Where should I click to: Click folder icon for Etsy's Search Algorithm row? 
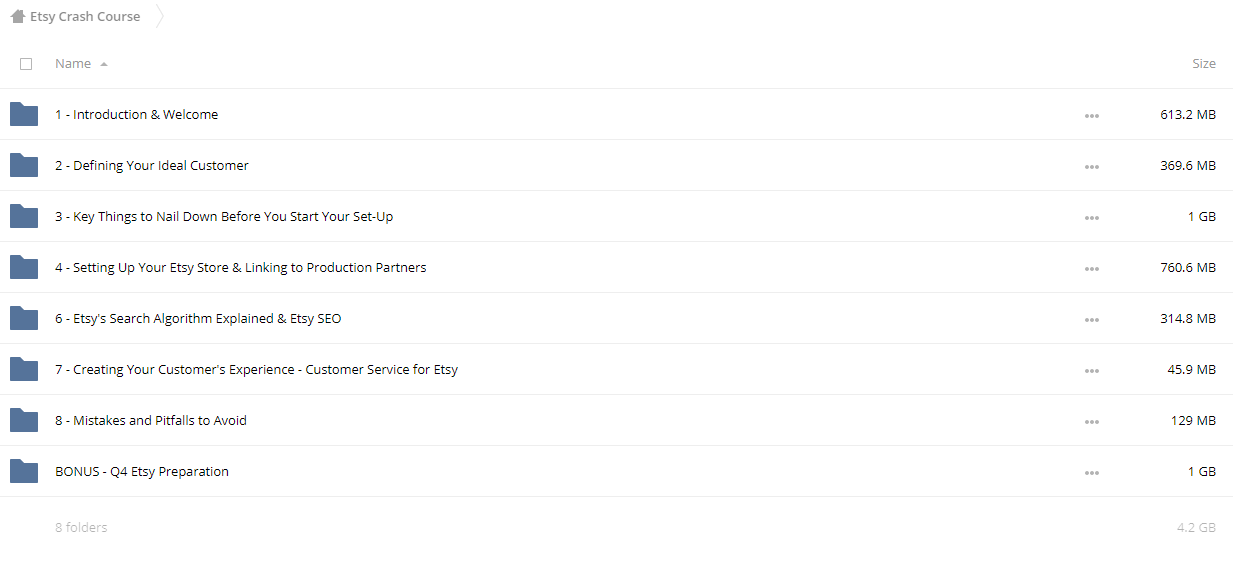pos(24,318)
